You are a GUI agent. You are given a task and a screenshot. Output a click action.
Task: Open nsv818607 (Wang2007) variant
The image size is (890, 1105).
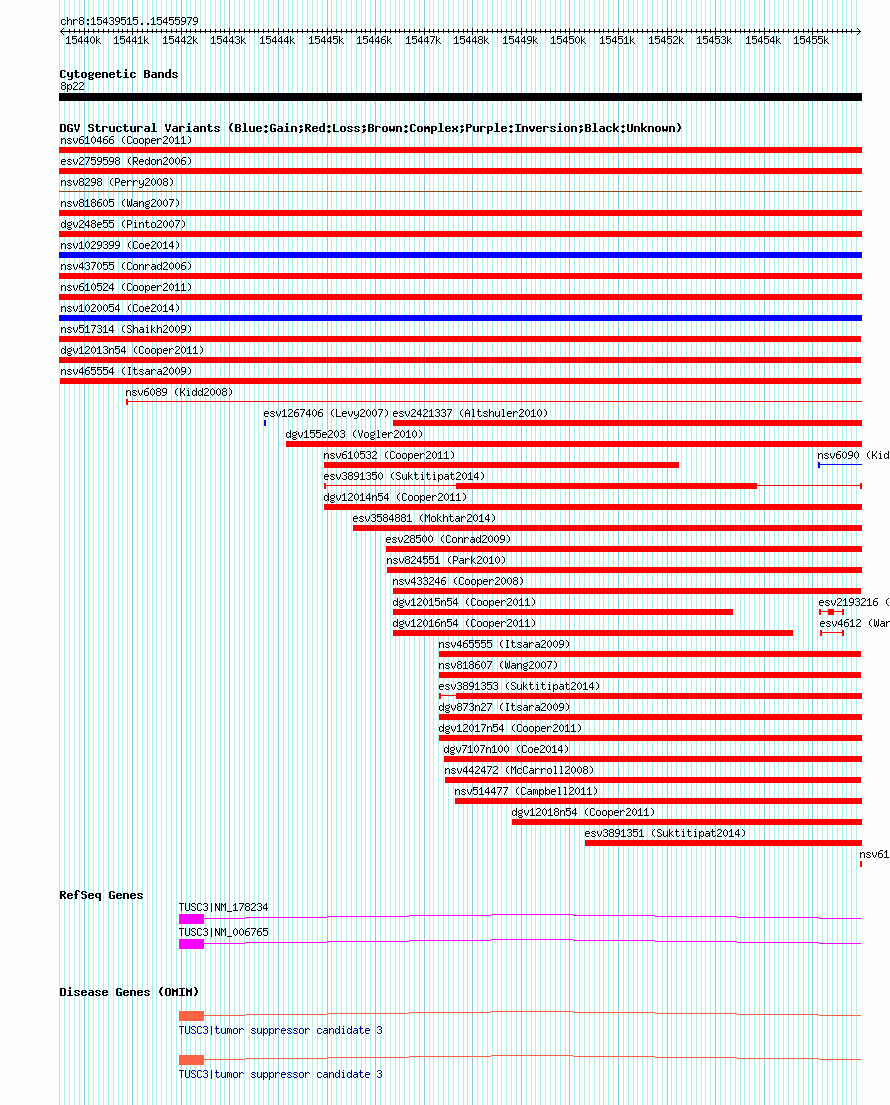498,665
